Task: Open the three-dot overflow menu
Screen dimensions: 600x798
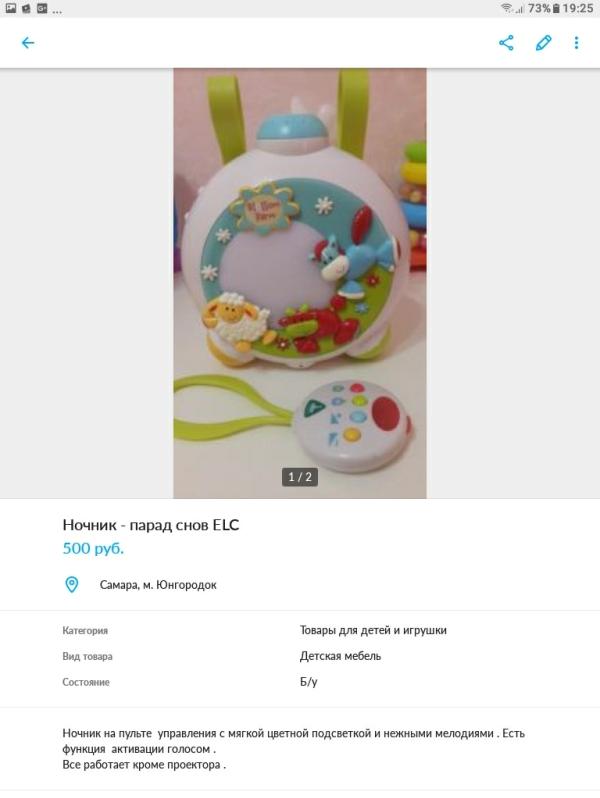Action: [x=577, y=43]
